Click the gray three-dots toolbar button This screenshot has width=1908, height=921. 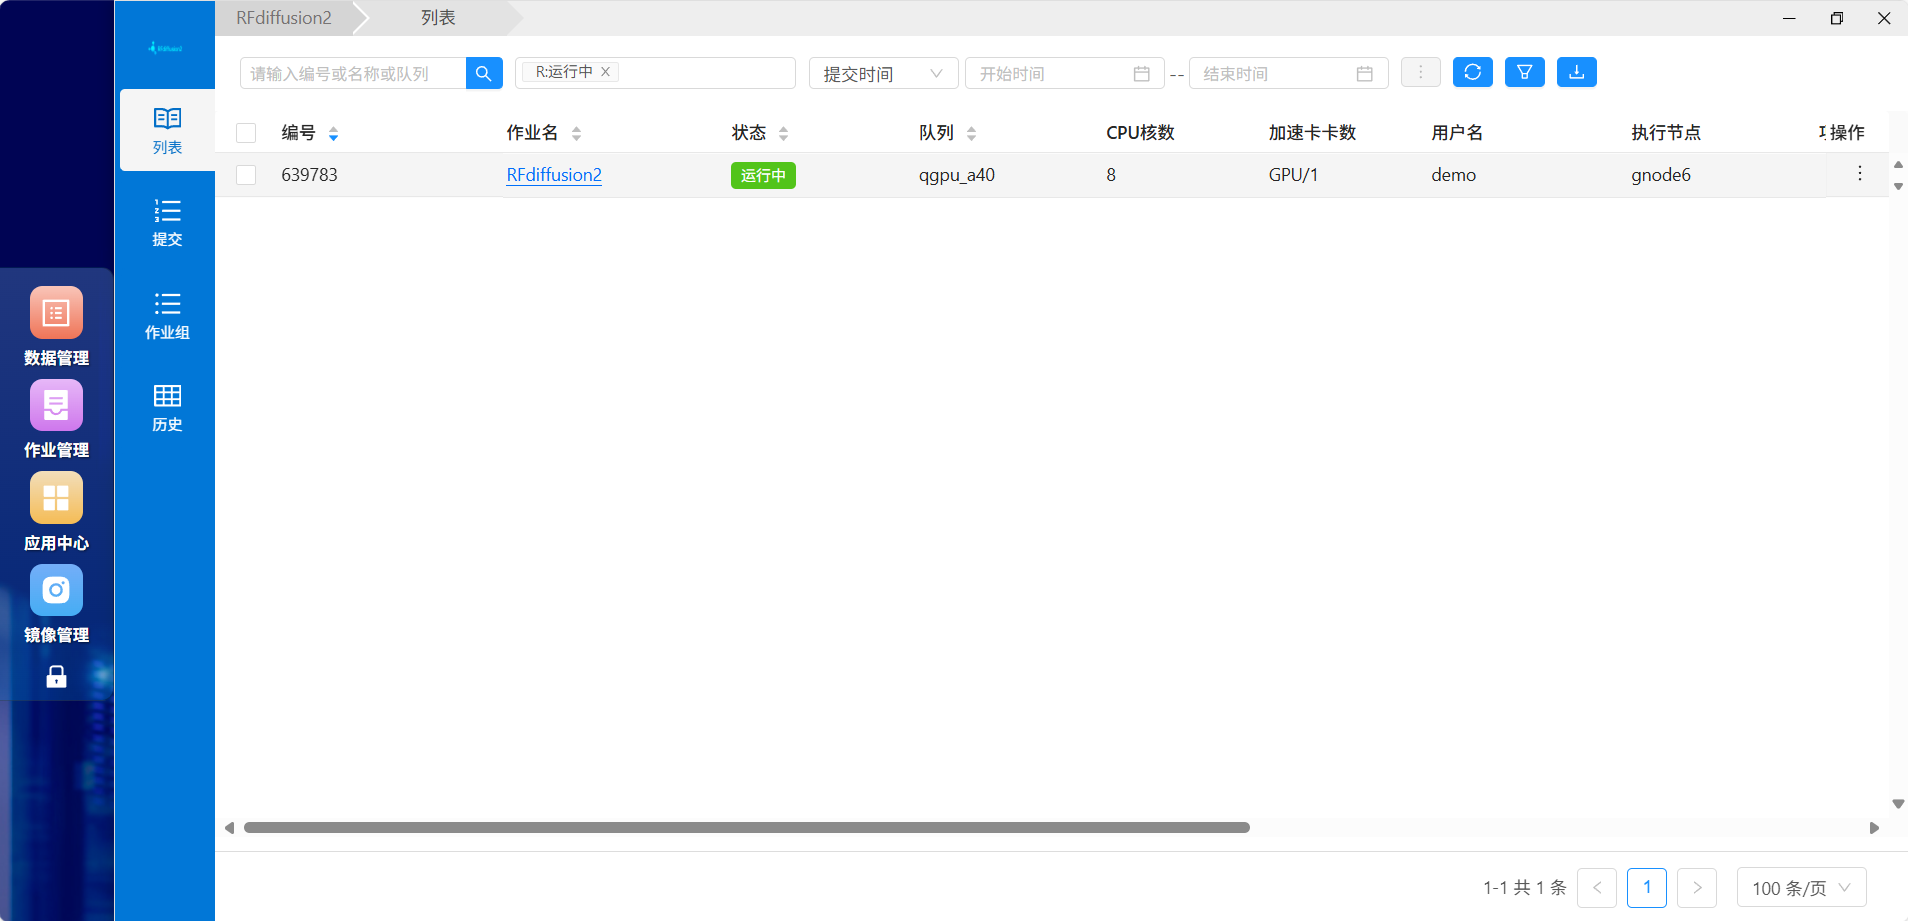tap(1420, 72)
